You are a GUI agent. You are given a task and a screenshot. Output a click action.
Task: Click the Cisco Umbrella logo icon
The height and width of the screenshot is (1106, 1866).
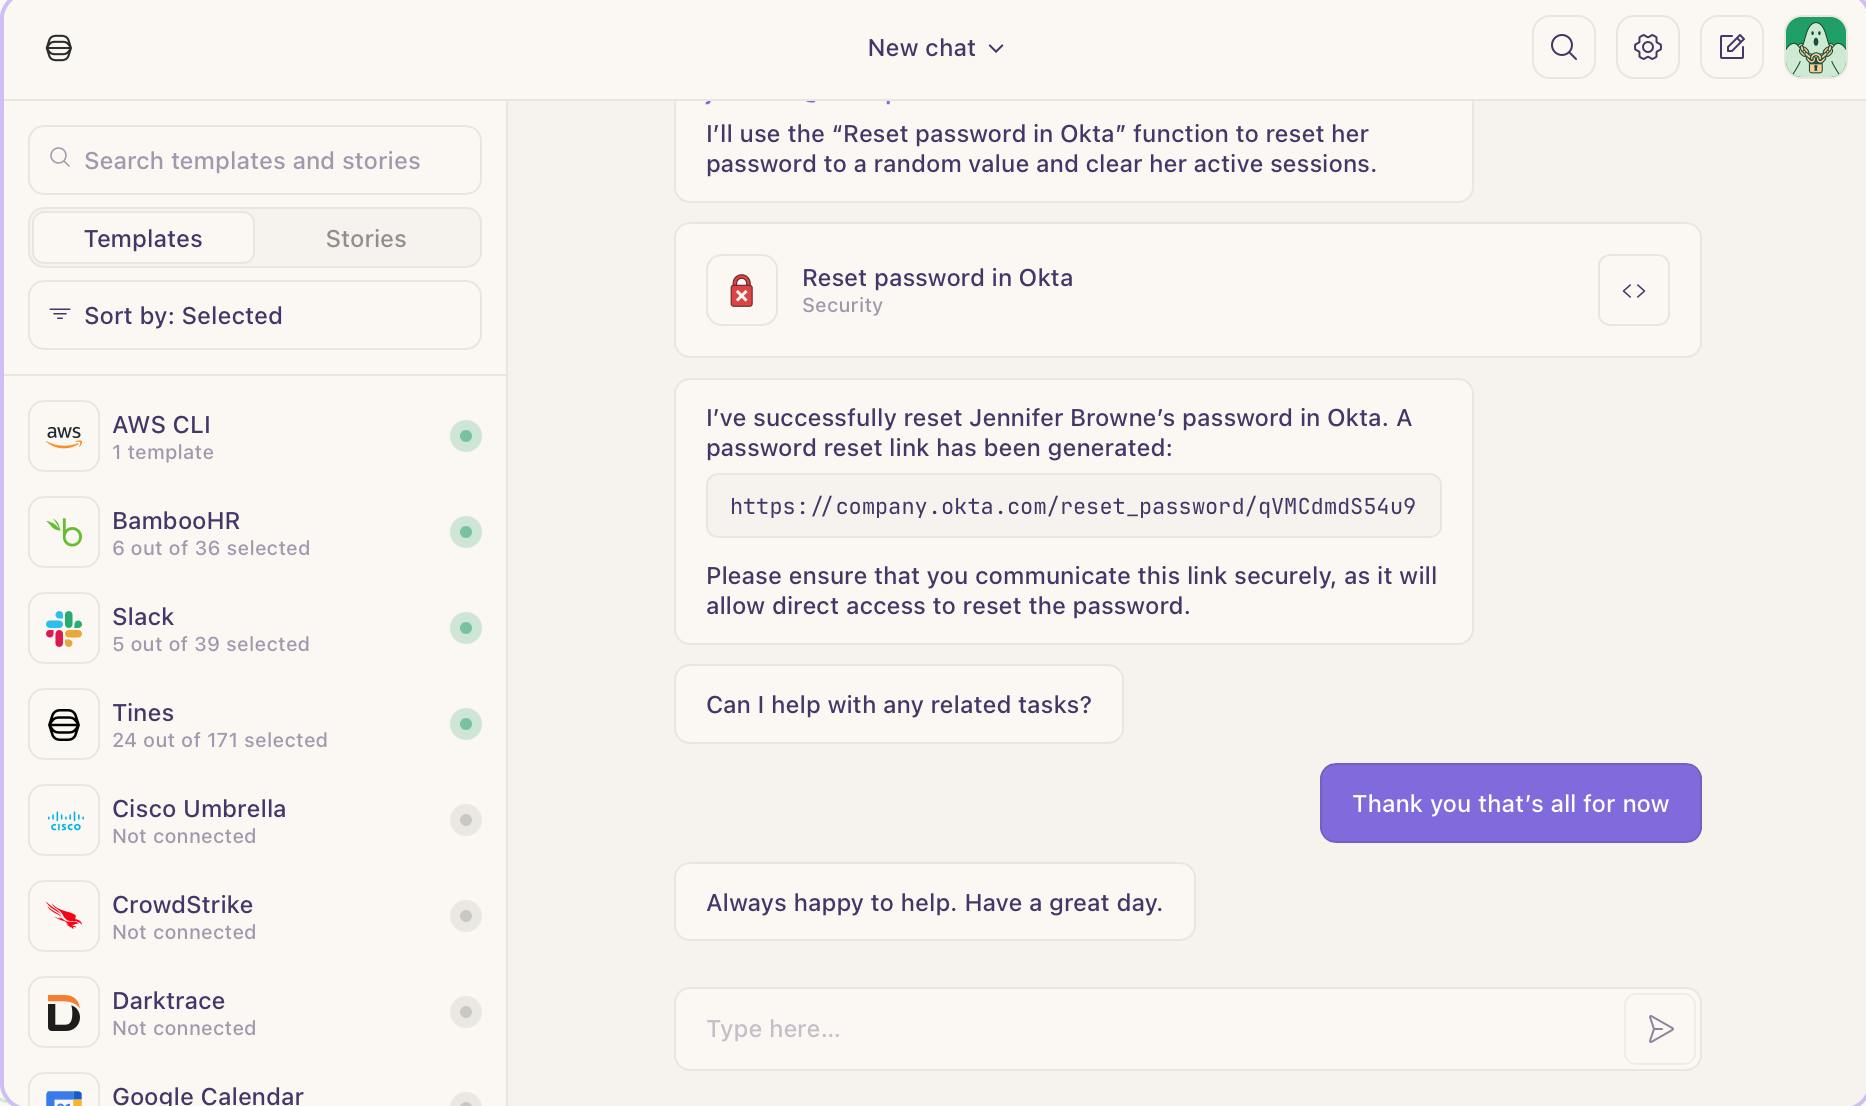[x=64, y=820]
